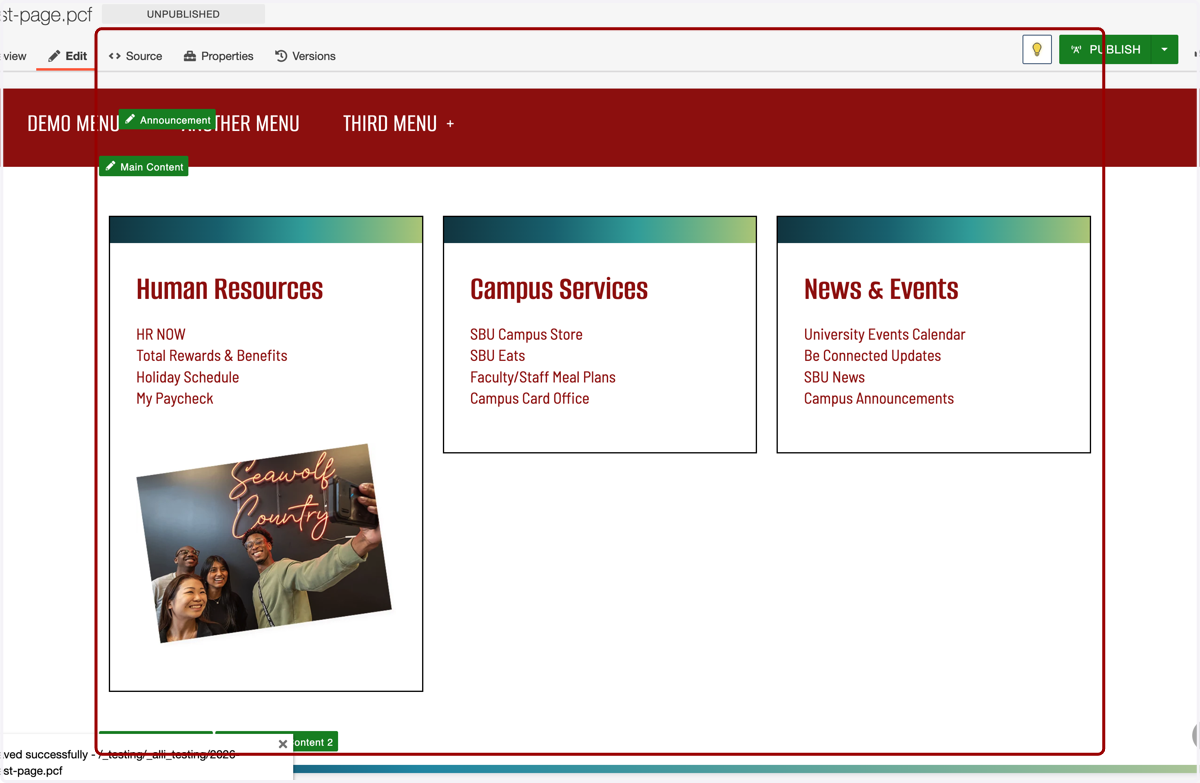Open the Faculty/Staff Meal Plans link
This screenshot has width=1200, height=783.
coord(543,377)
